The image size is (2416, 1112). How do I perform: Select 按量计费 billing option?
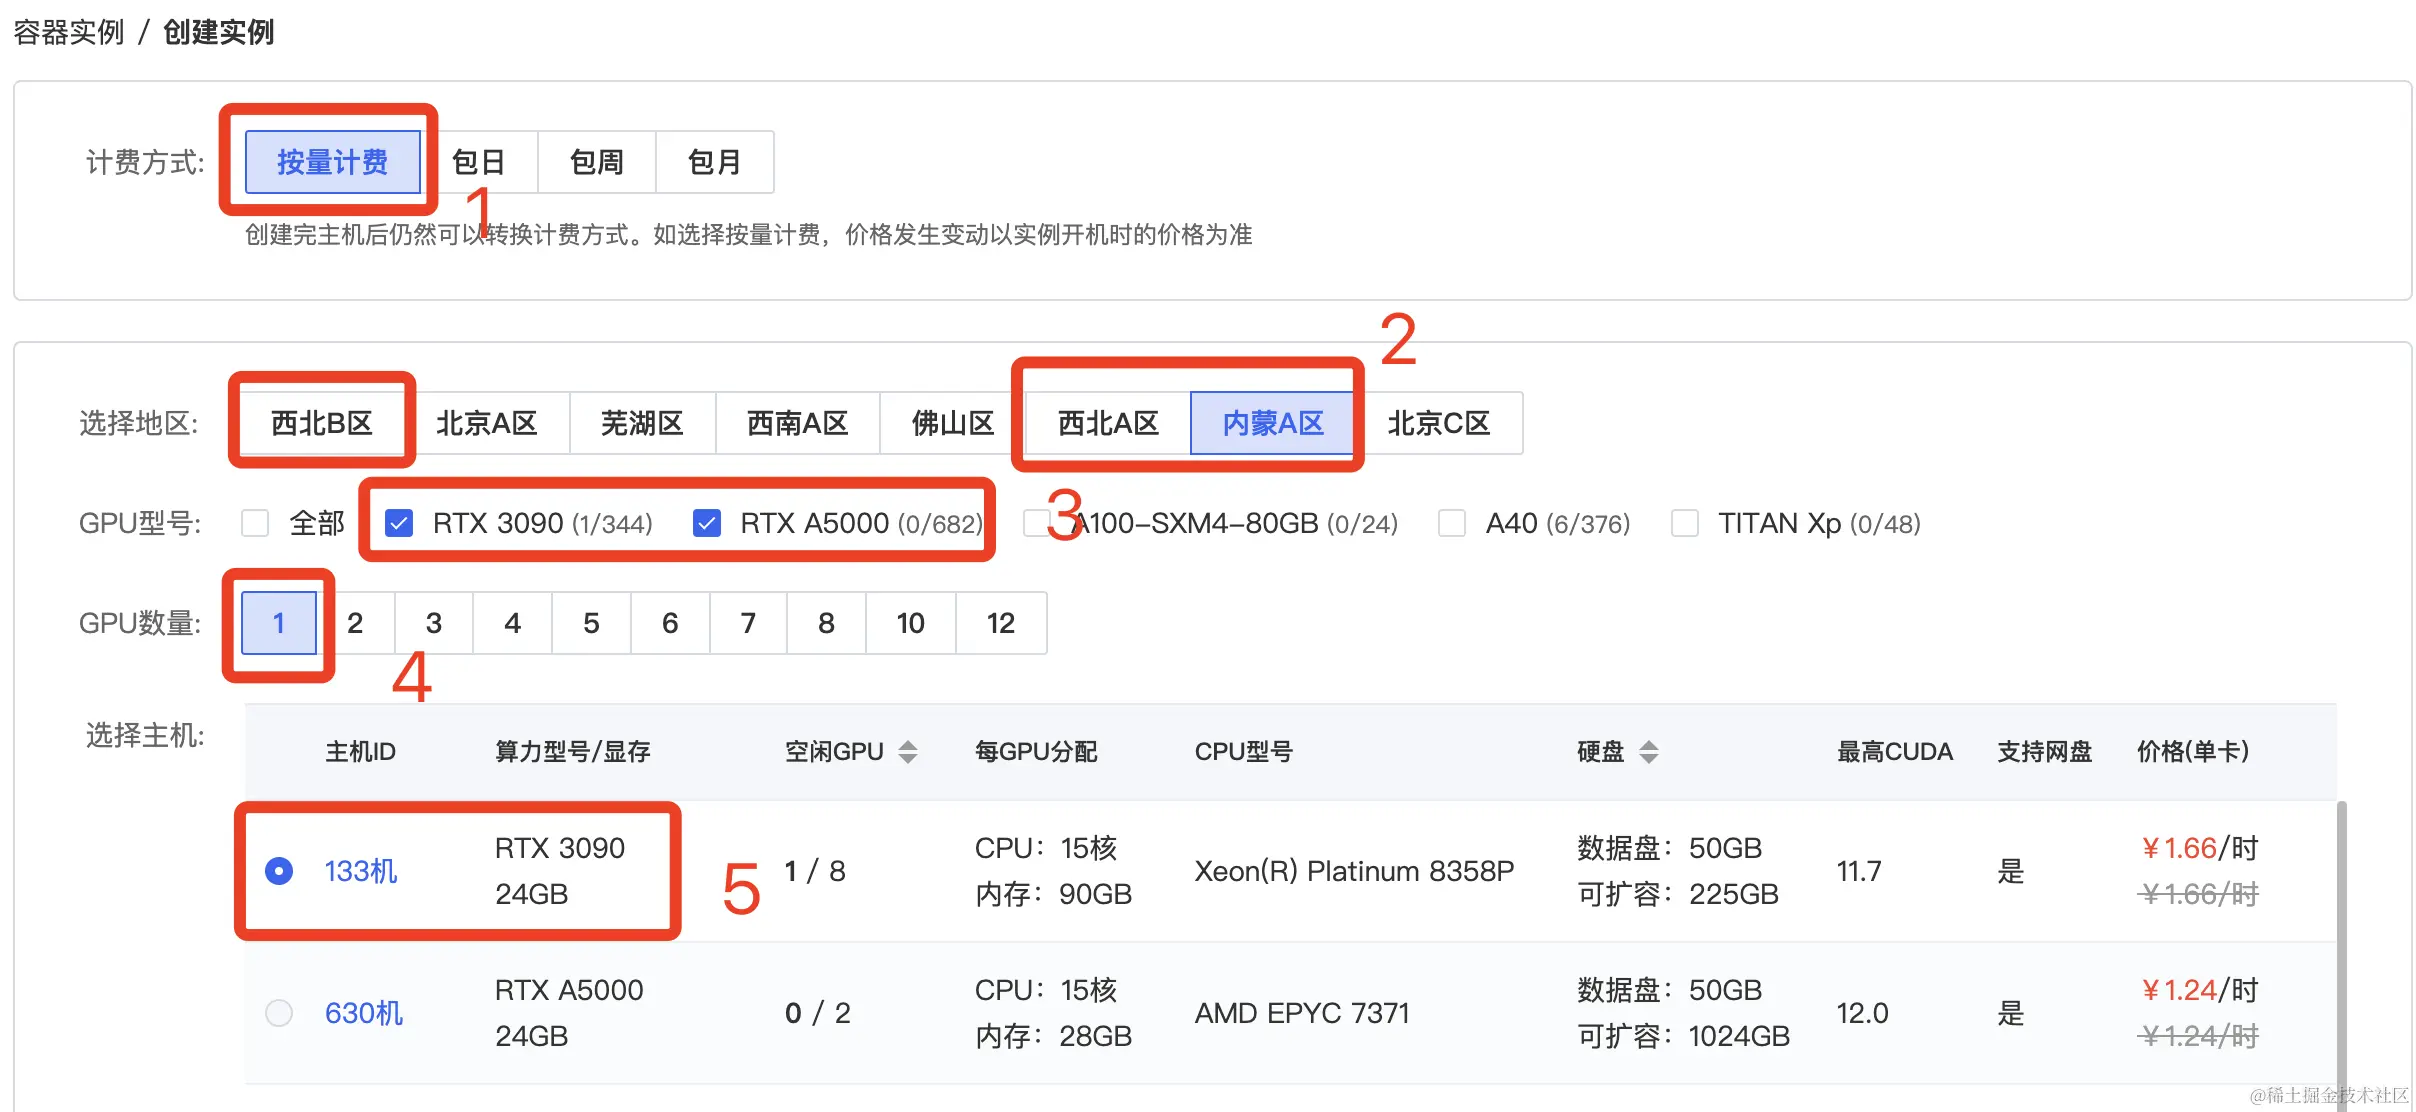coord(332,162)
